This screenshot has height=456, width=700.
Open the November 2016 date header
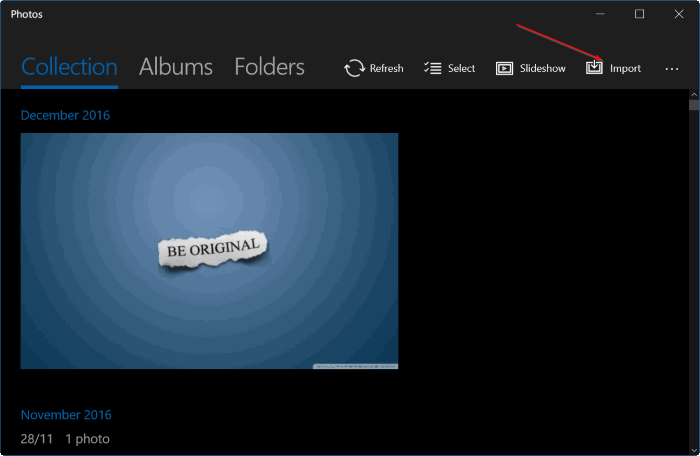click(x=66, y=415)
